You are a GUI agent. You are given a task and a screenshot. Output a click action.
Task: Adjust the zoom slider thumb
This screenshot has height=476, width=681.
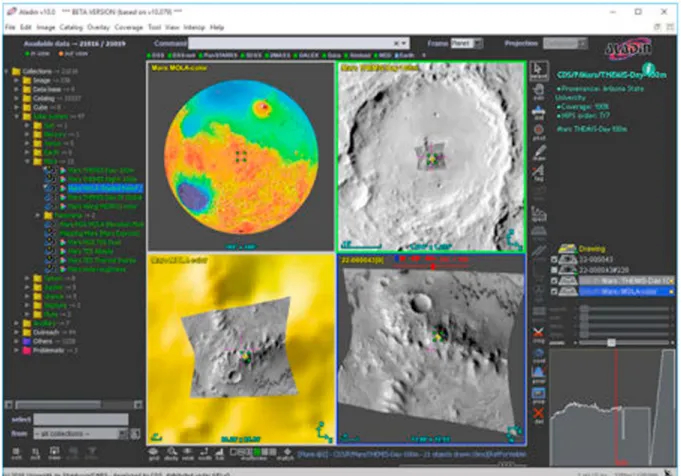pos(611,343)
